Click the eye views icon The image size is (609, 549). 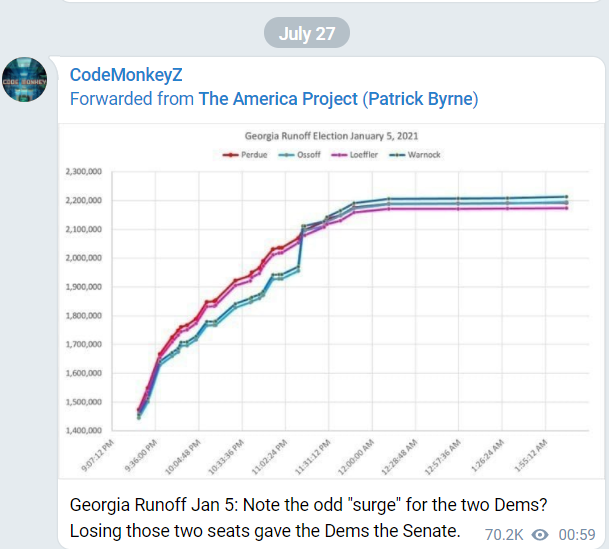[540, 535]
